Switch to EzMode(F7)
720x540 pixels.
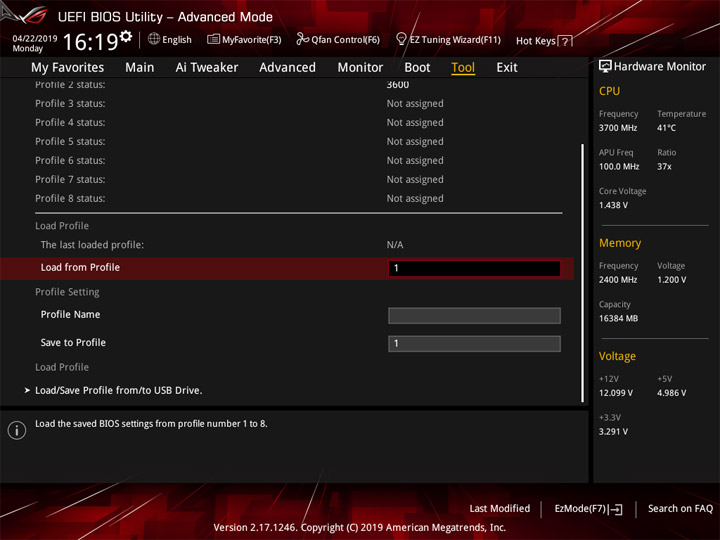(x=588, y=509)
